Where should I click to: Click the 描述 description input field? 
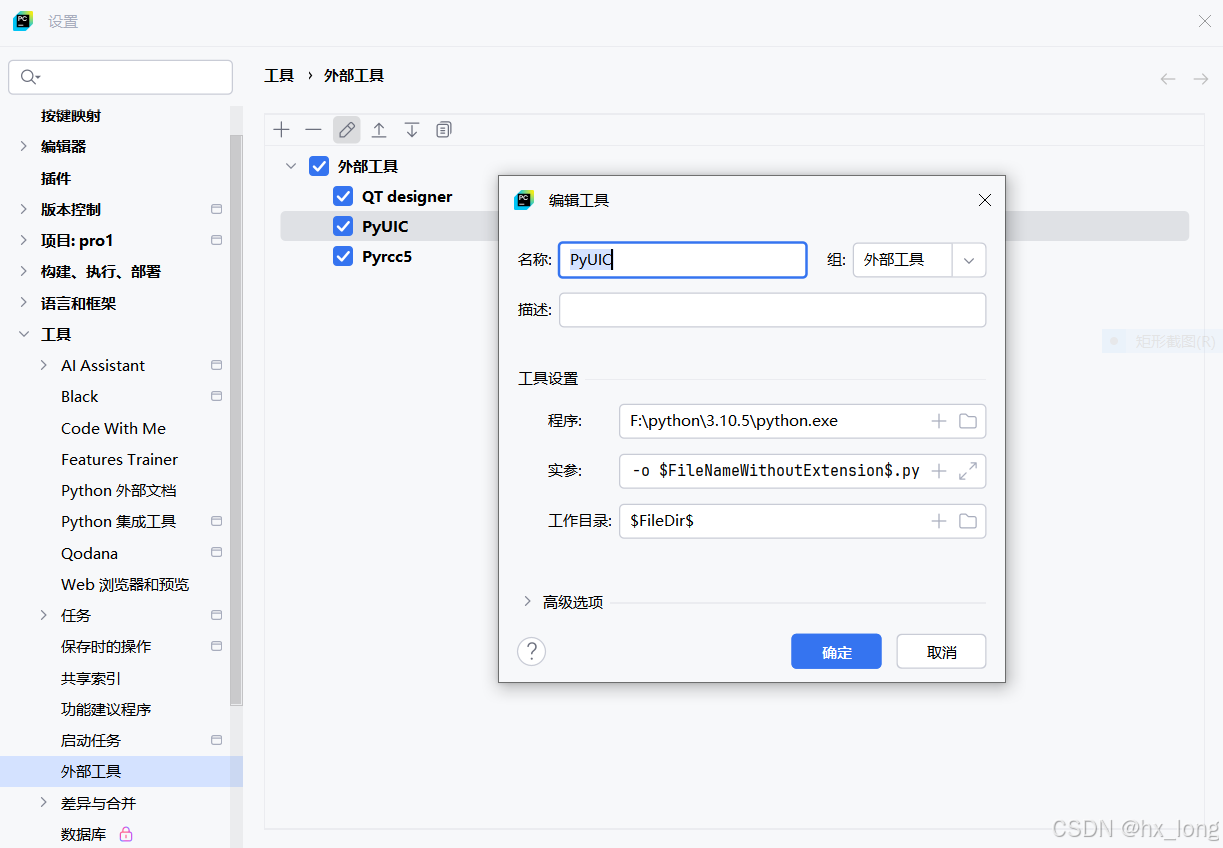click(772, 310)
